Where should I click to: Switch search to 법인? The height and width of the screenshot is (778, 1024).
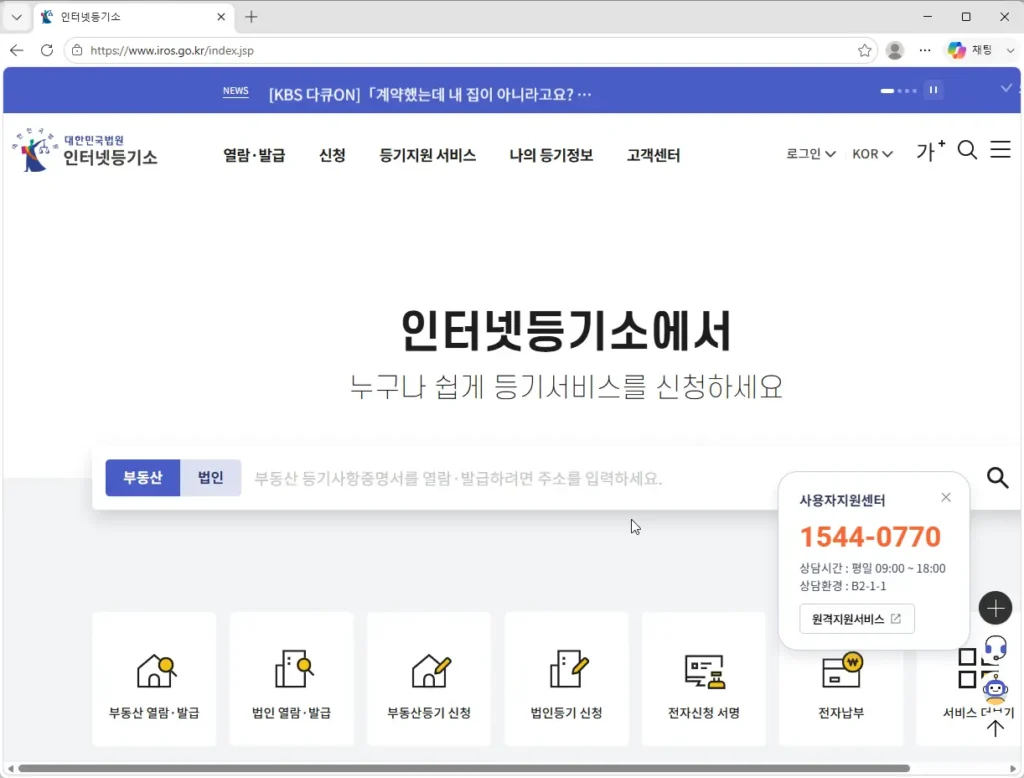pyautogui.click(x=210, y=478)
